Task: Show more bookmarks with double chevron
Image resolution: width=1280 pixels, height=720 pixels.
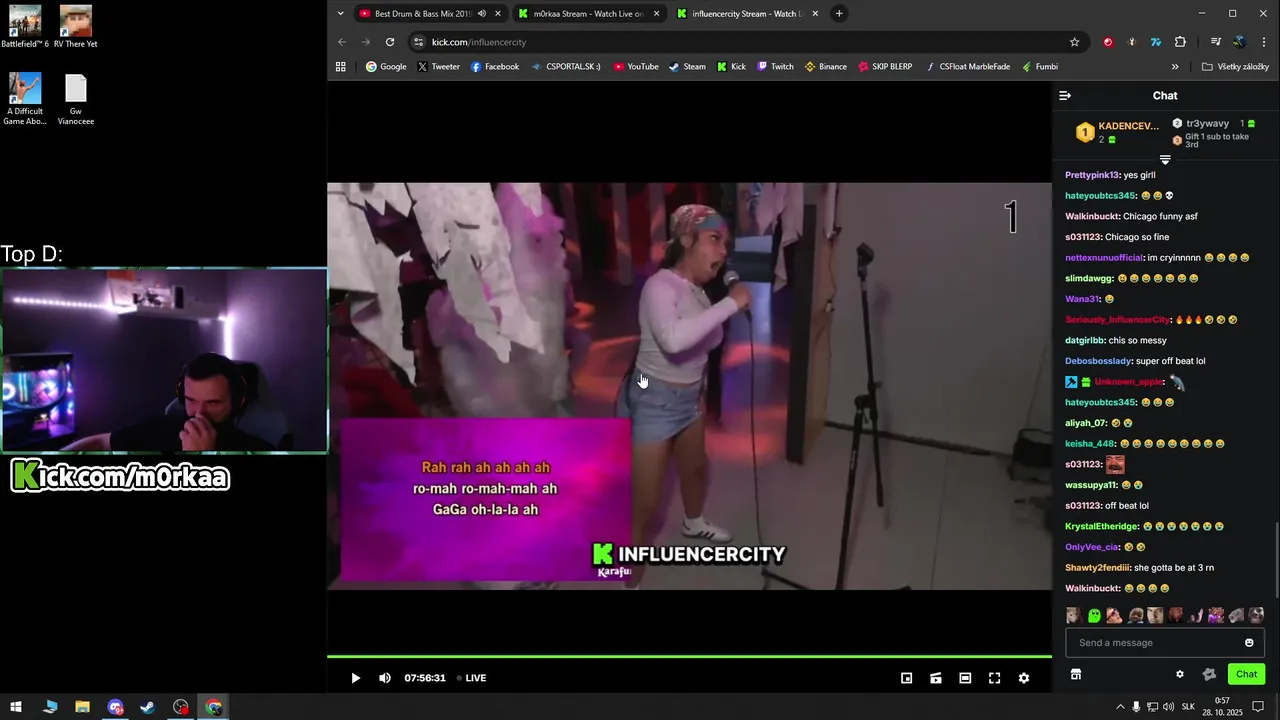Action: coord(1175,67)
